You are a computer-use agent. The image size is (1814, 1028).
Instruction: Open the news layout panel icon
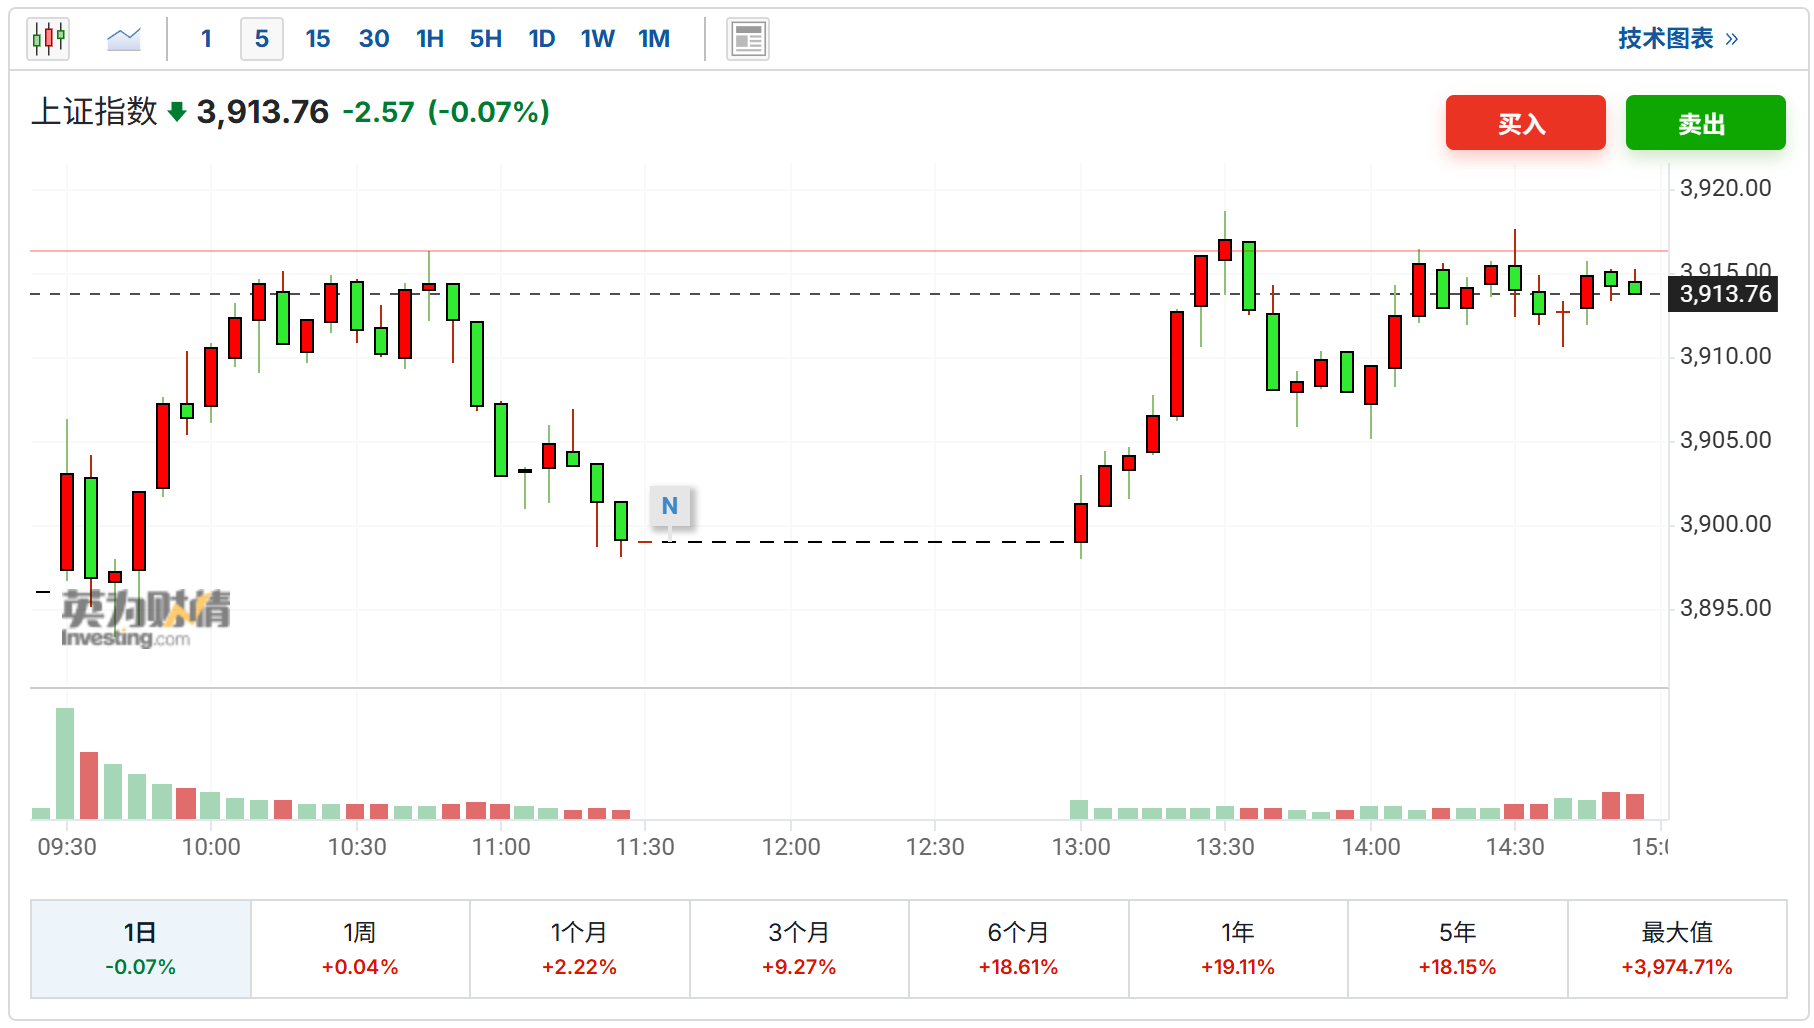pyautogui.click(x=747, y=40)
